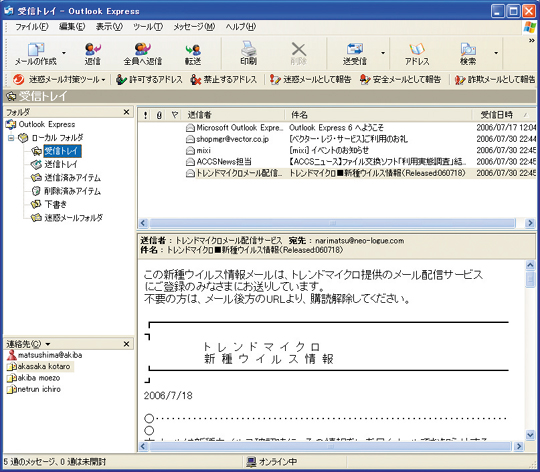Select contact matsushima@akiba
Viewport: 540px width, 472px height.
click(x=44, y=355)
